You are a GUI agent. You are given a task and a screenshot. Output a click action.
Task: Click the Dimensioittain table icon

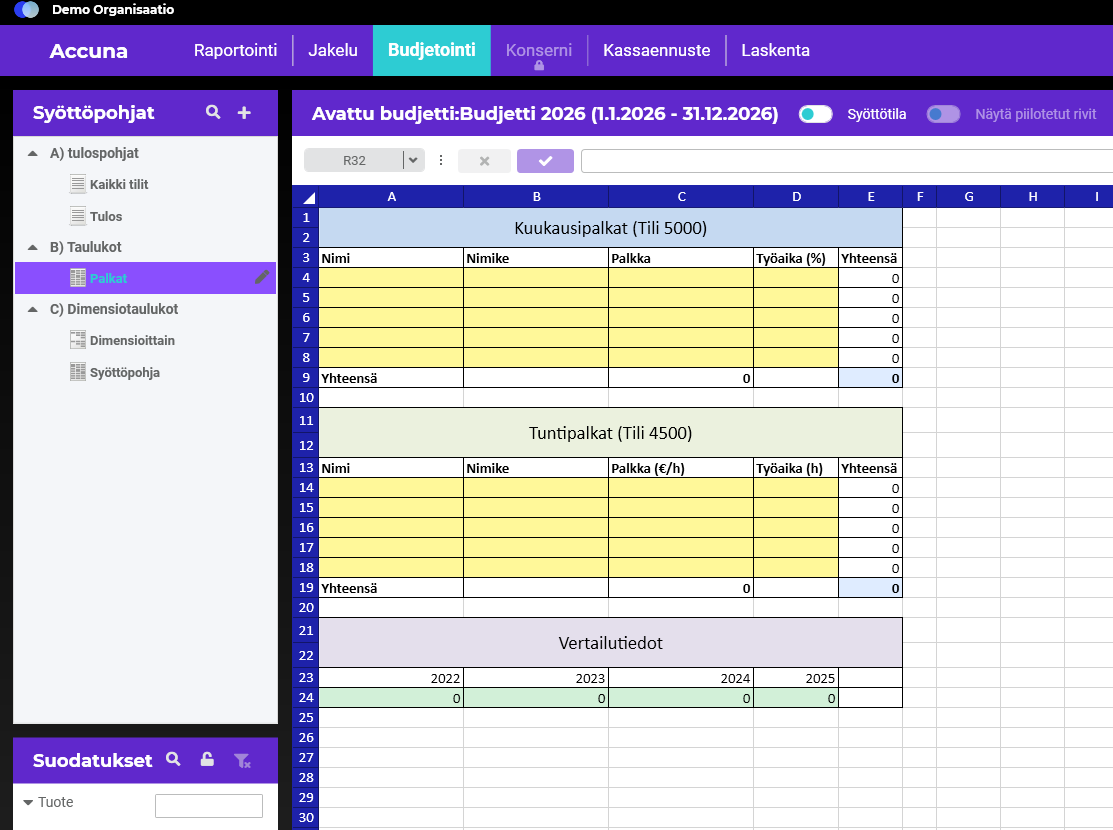(x=78, y=340)
